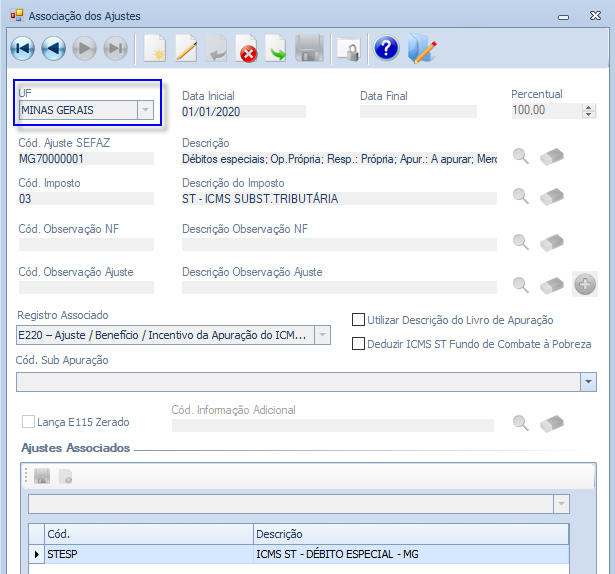Search Cód. Informação Adicional with magnifier
Image resolution: width=615 pixels, height=574 pixels.
(x=521, y=423)
